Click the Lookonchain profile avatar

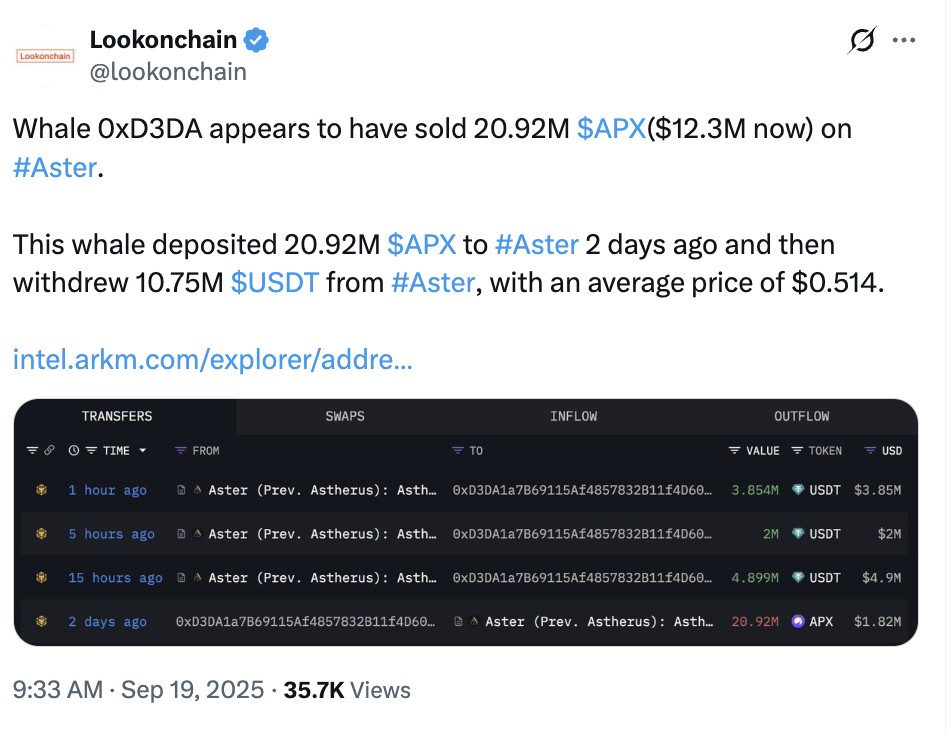45,57
